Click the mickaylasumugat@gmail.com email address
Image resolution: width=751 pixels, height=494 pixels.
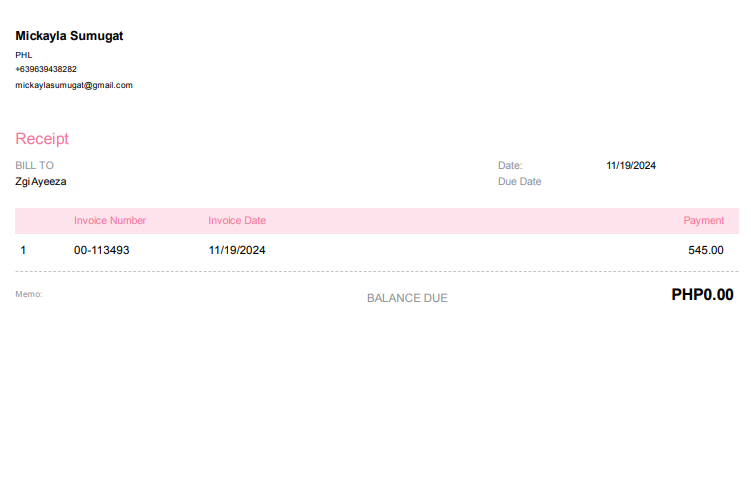click(x=74, y=85)
